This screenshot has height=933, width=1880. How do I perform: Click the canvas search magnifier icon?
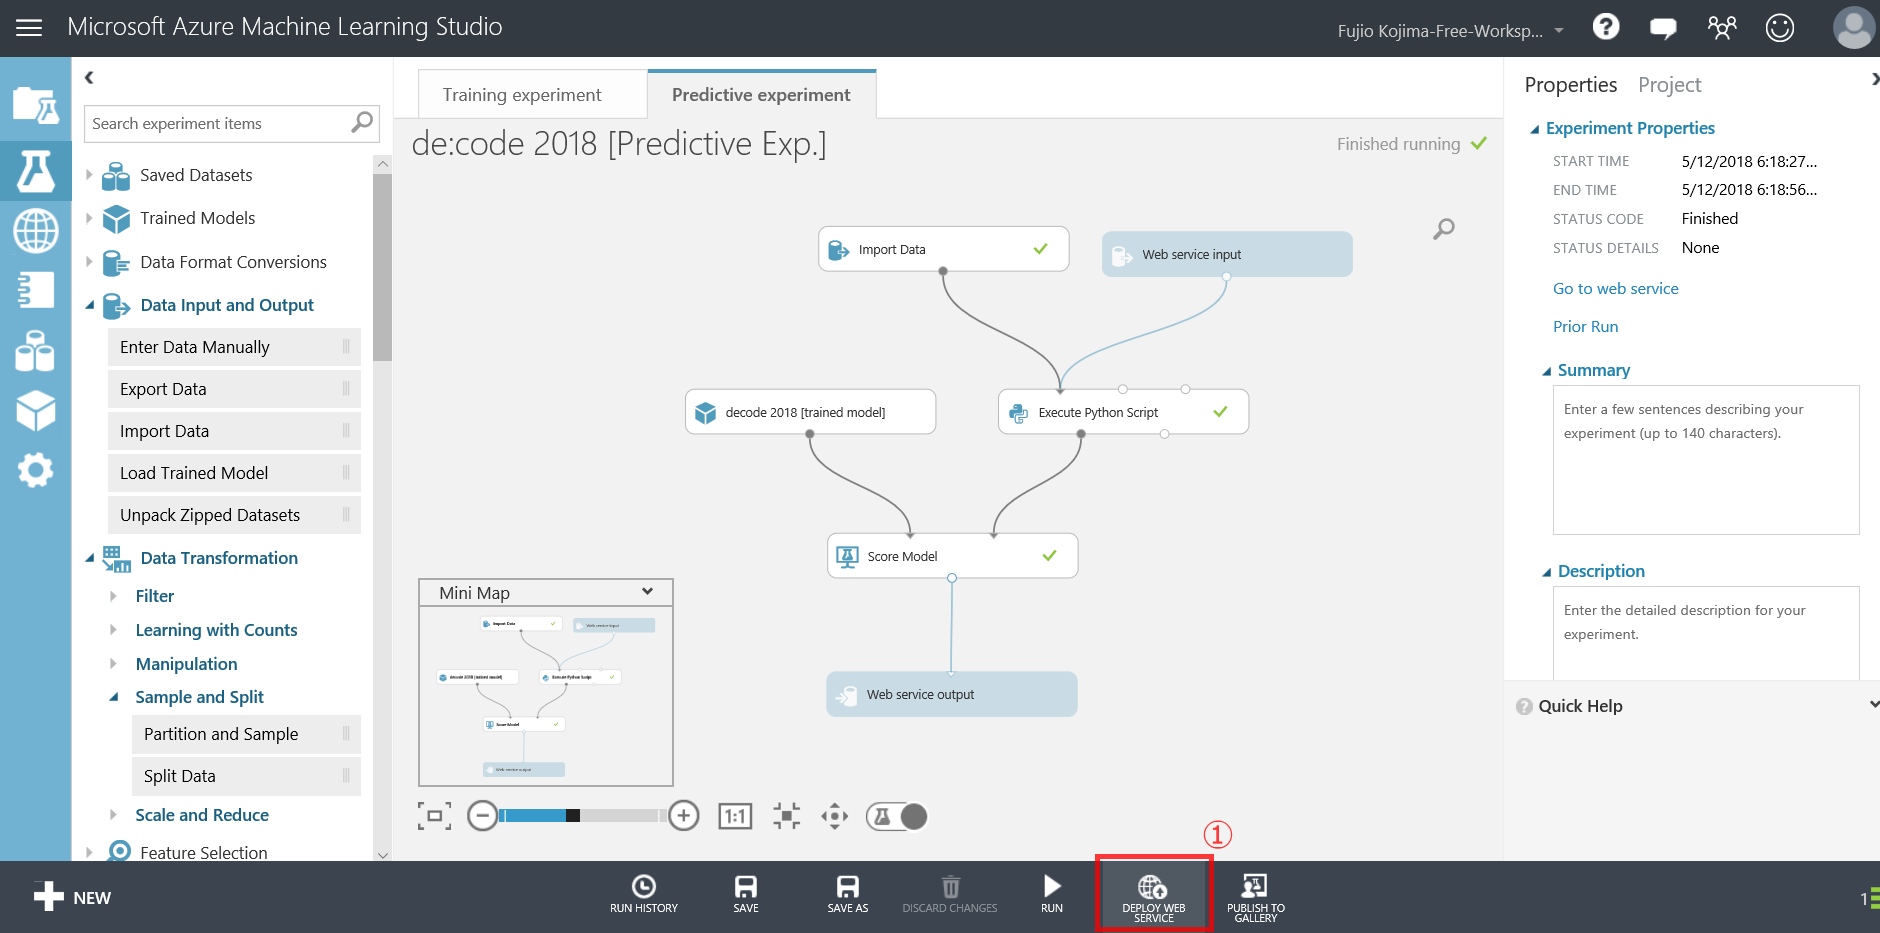pyautogui.click(x=1443, y=229)
